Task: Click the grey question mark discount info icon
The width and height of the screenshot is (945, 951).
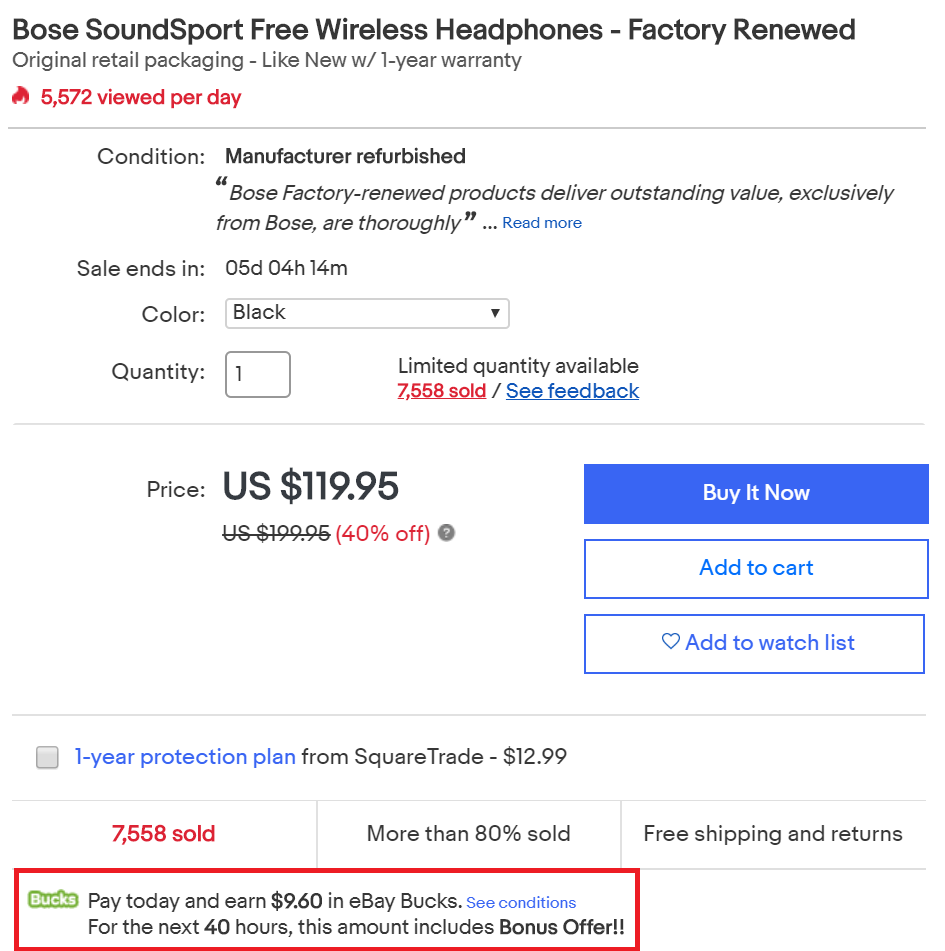Action: click(x=446, y=533)
